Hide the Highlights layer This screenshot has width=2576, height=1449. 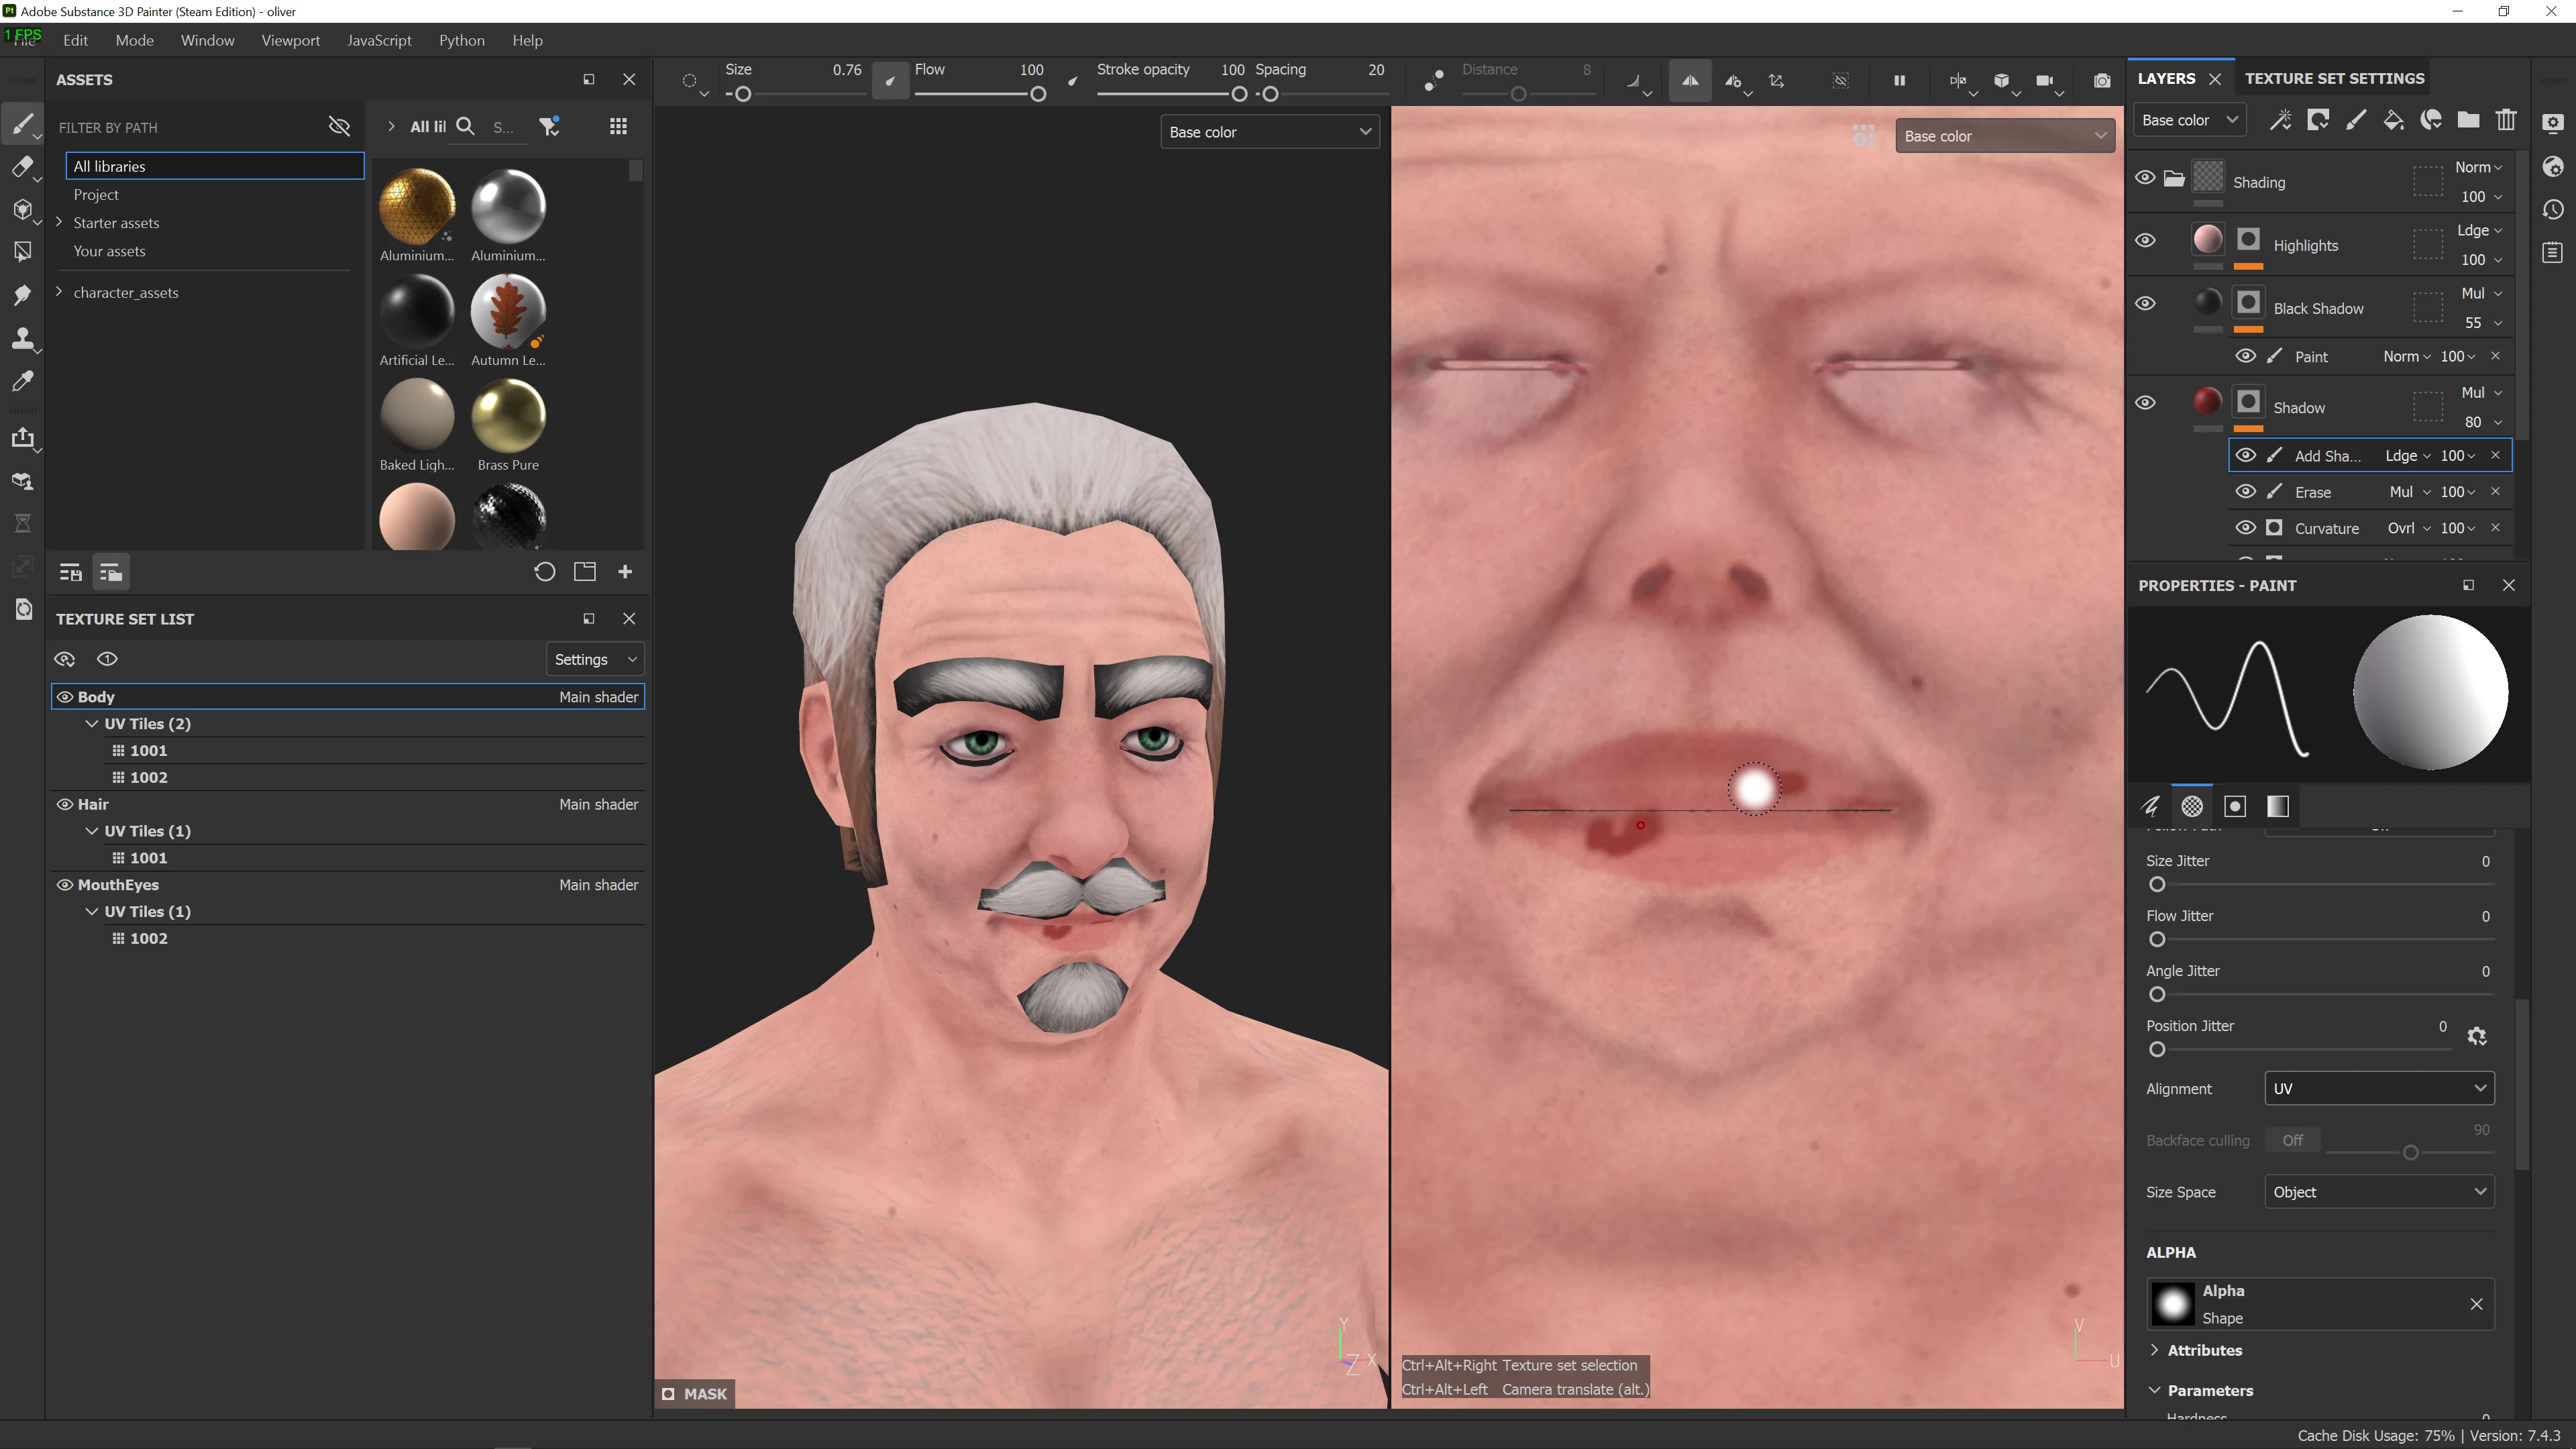tap(2145, 241)
